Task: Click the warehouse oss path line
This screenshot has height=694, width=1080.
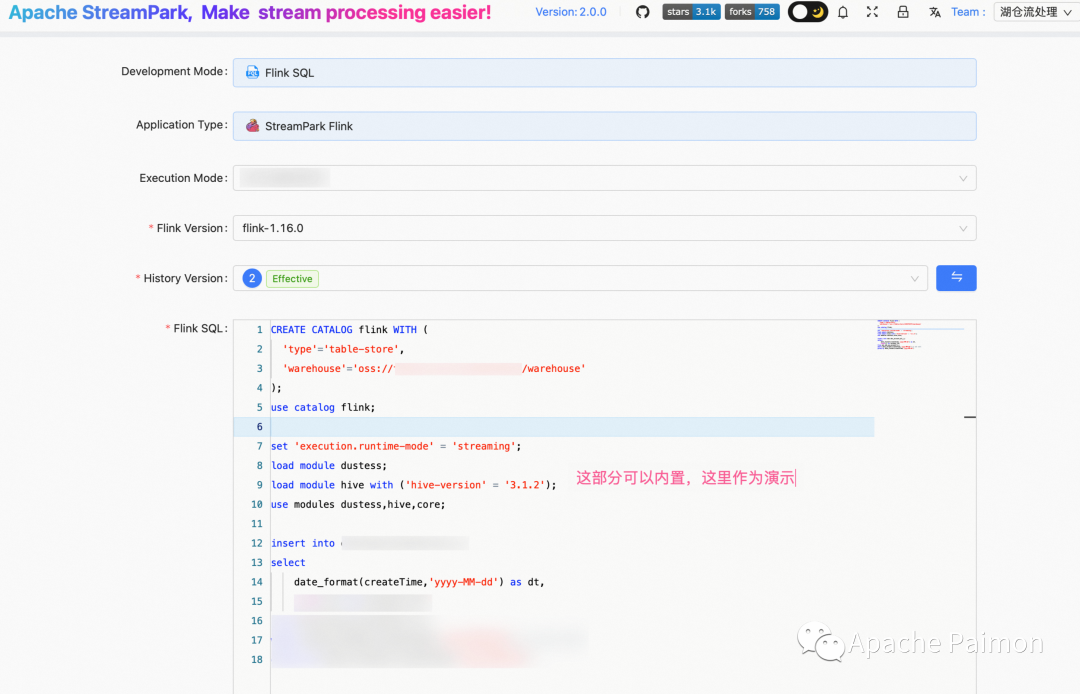Action: pos(434,368)
